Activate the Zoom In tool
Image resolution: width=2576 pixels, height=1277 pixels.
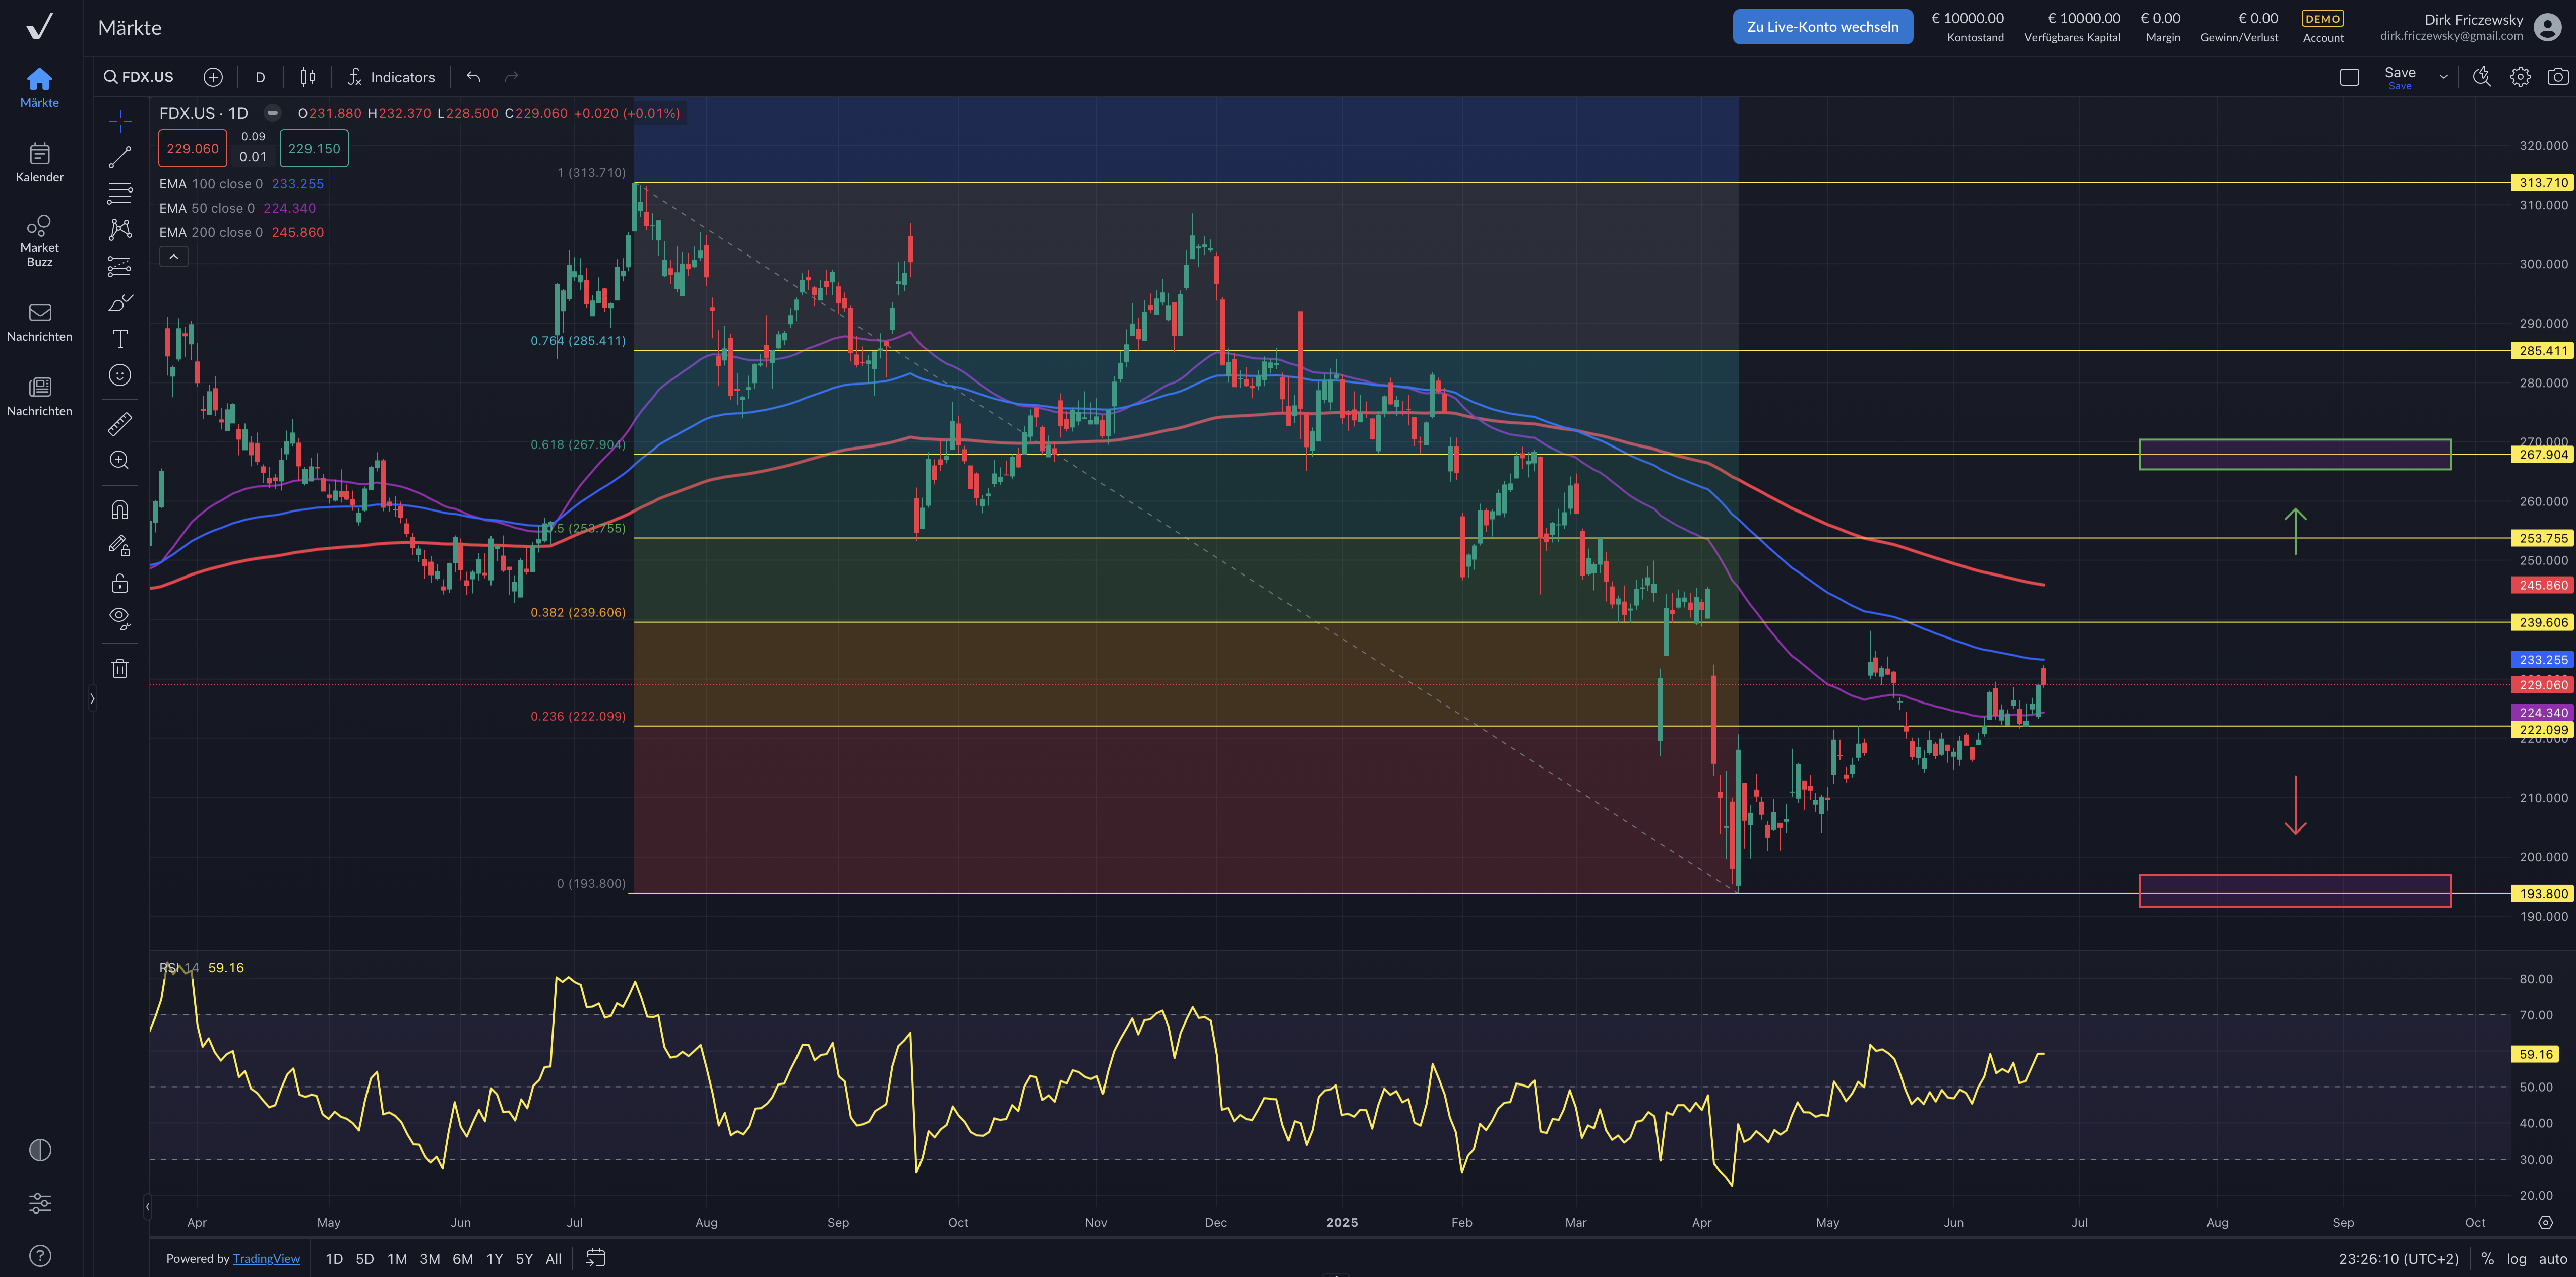click(x=119, y=460)
